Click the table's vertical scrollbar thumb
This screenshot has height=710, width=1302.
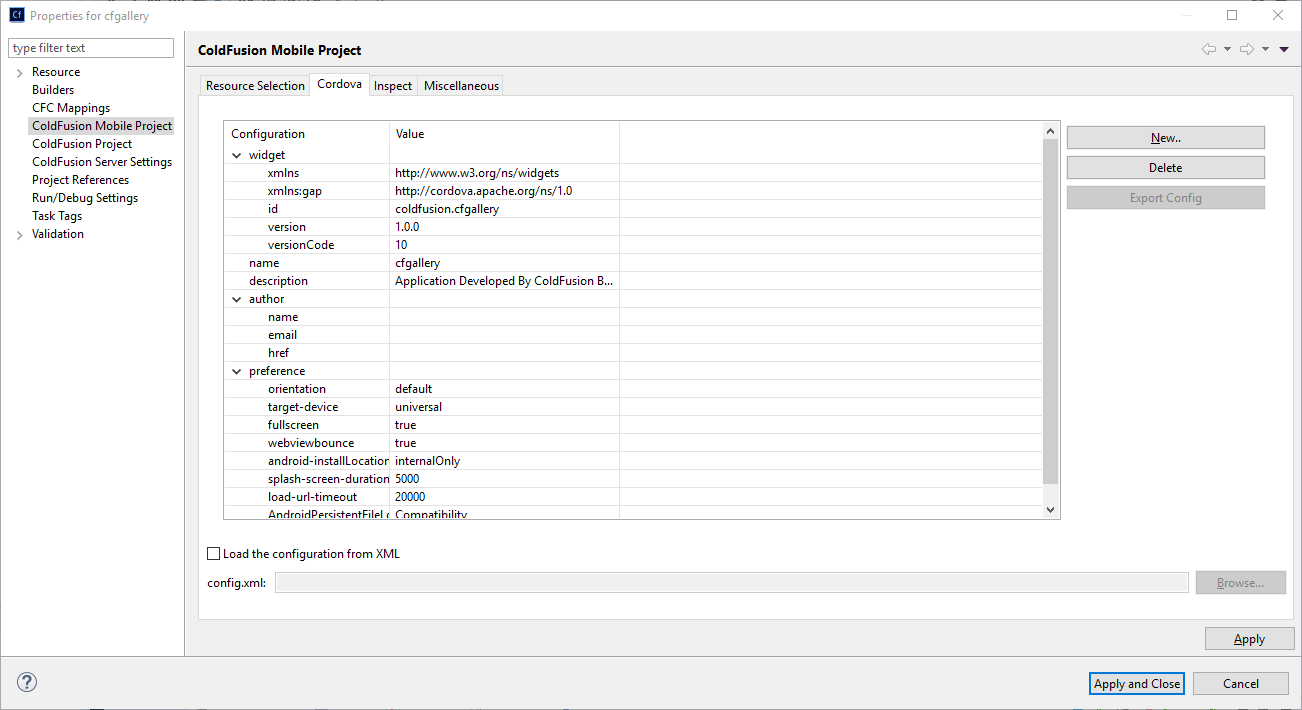[x=1050, y=312]
